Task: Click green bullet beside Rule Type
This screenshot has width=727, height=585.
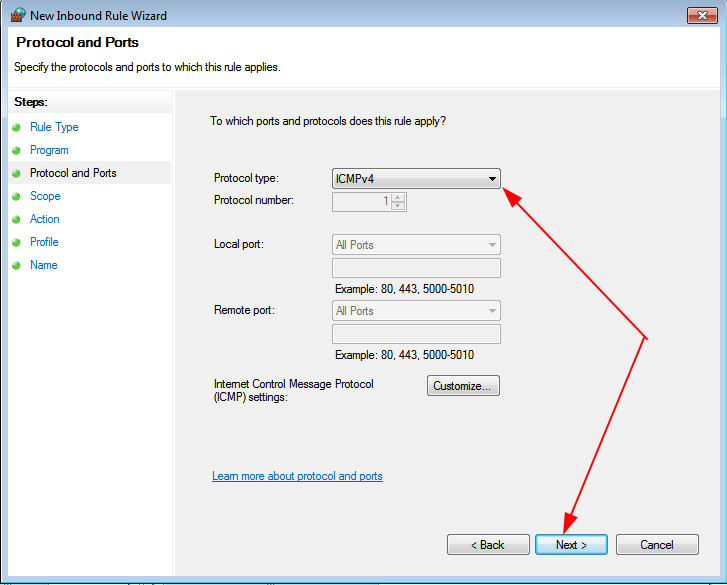Action: tap(16, 127)
